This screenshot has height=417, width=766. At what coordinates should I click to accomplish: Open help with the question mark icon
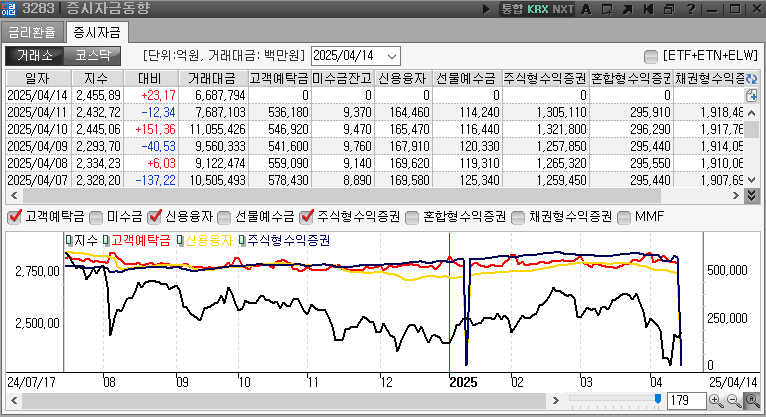690,9
